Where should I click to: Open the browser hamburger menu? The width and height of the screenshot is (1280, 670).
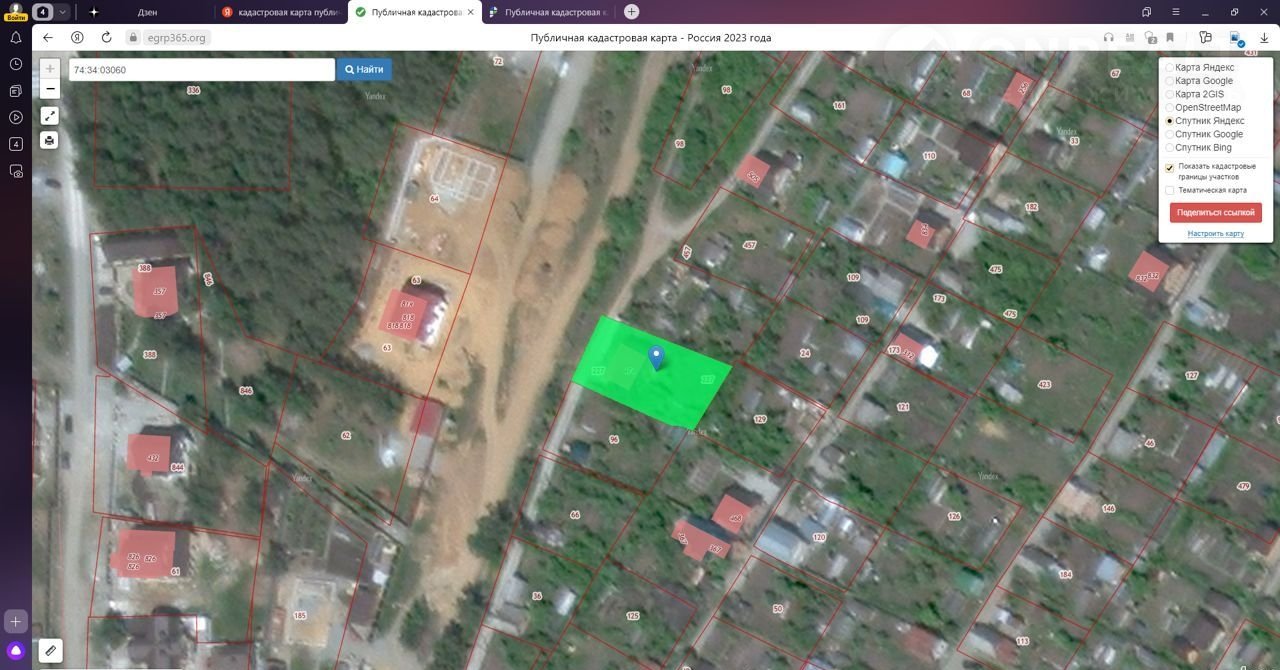[1175, 12]
